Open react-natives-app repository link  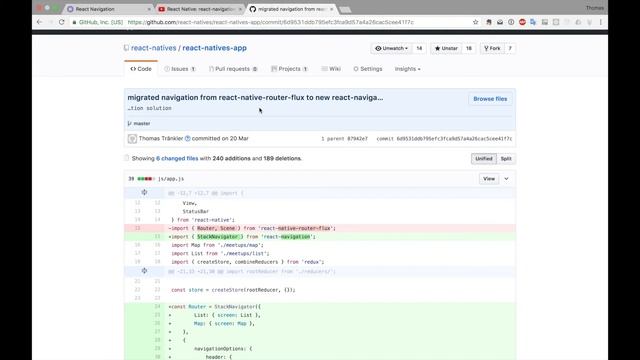214,48
